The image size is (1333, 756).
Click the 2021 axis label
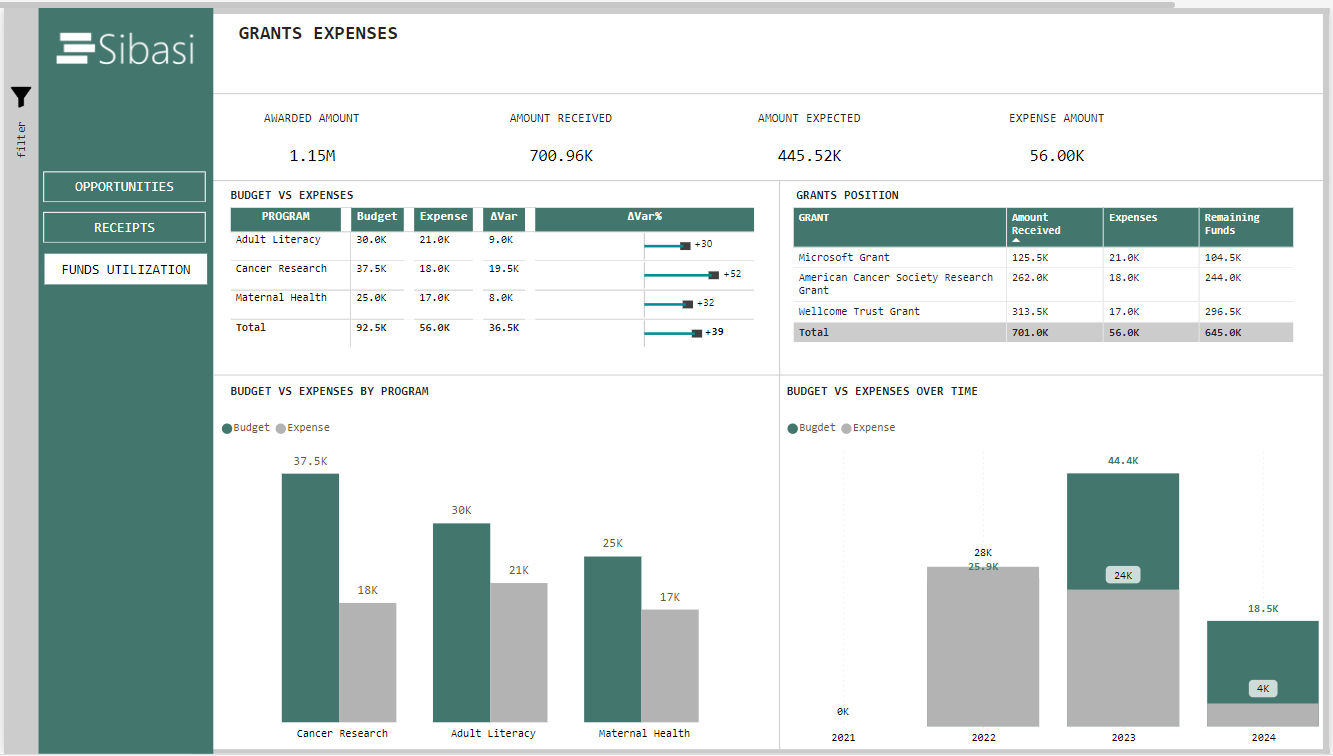tap(843, 738)
